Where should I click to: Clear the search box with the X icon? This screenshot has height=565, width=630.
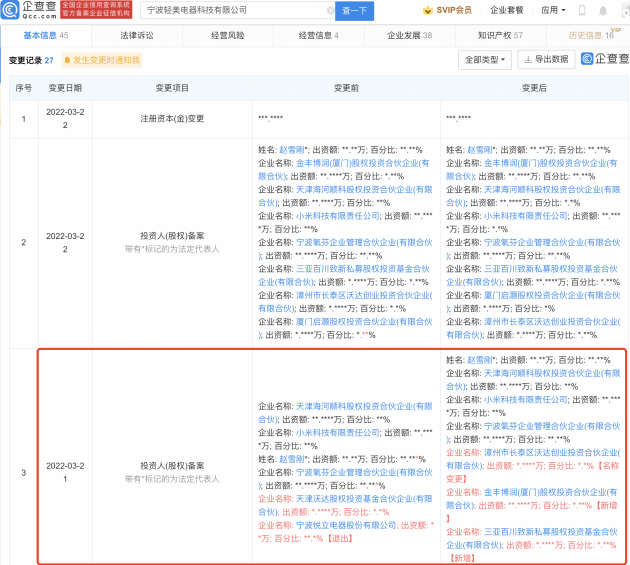click(331, 10)
